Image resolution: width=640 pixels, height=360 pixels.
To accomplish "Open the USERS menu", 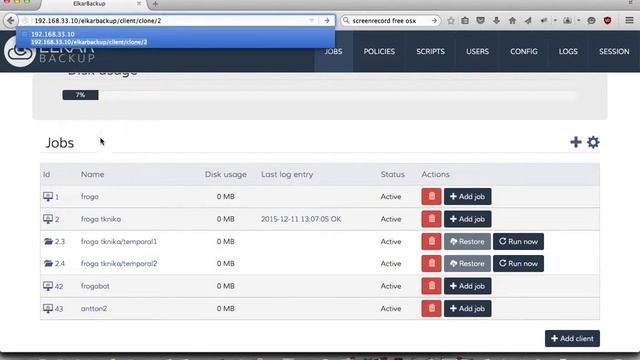I will point(477,51).
